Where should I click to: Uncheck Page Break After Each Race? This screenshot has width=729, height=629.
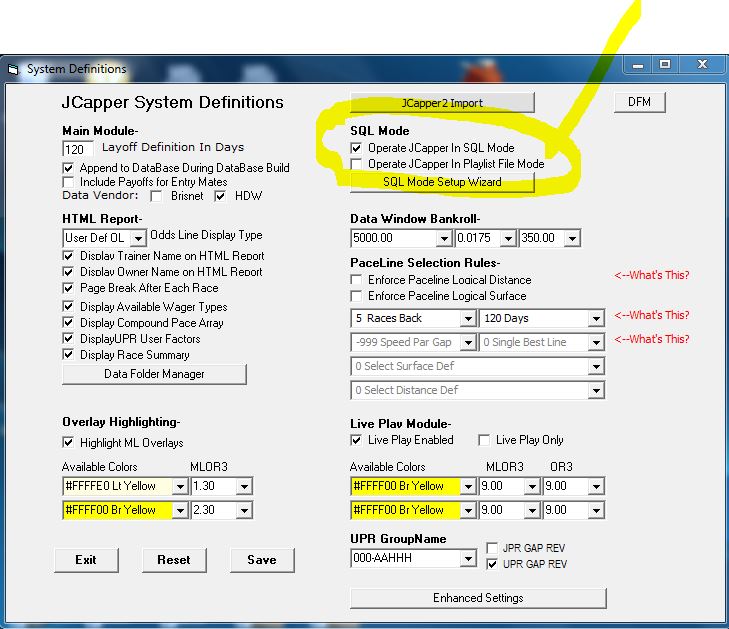point(68,288)
